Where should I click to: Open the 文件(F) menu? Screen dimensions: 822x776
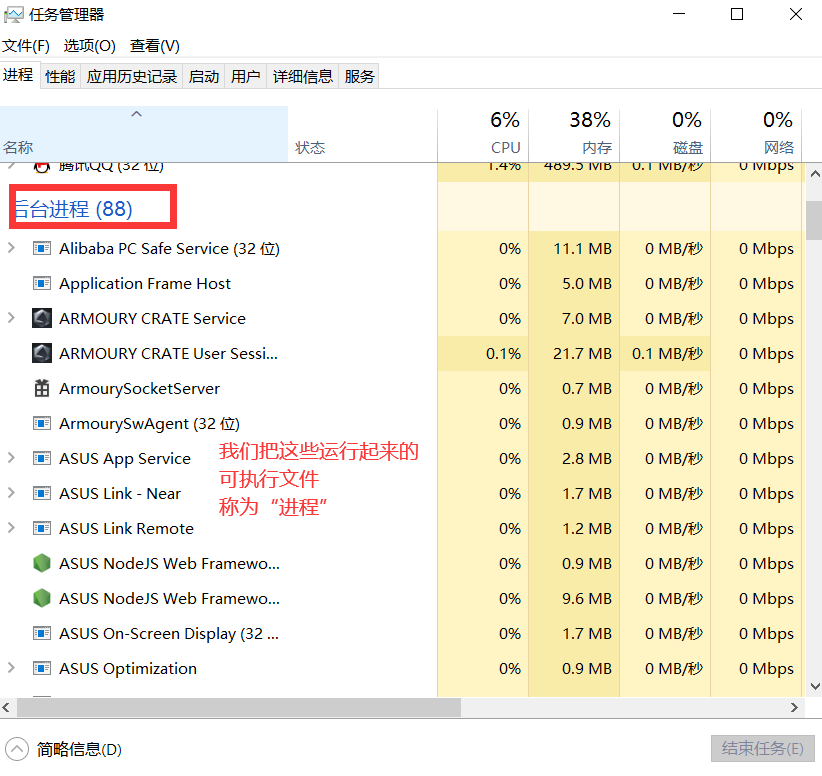click(x=26, y=46)
